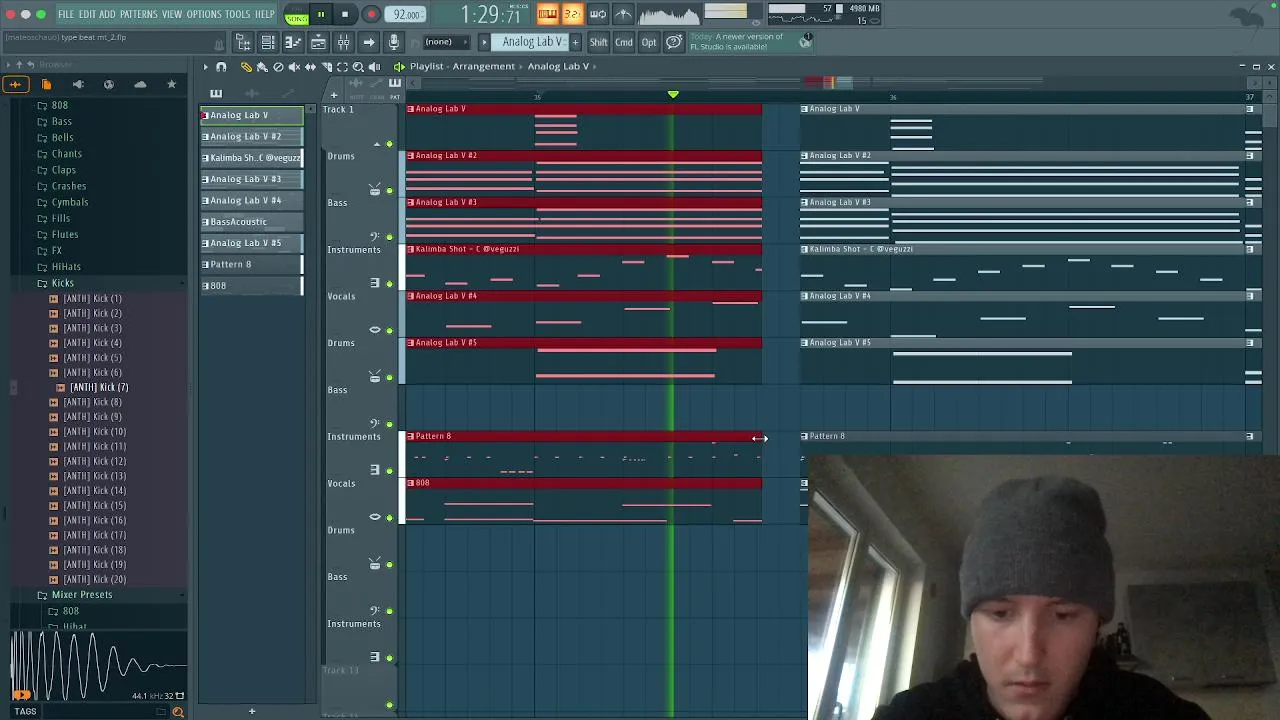Select the Mute tool in Playlist toolbar
This screenshot has height=720, width=1280.
click(294, 67)
